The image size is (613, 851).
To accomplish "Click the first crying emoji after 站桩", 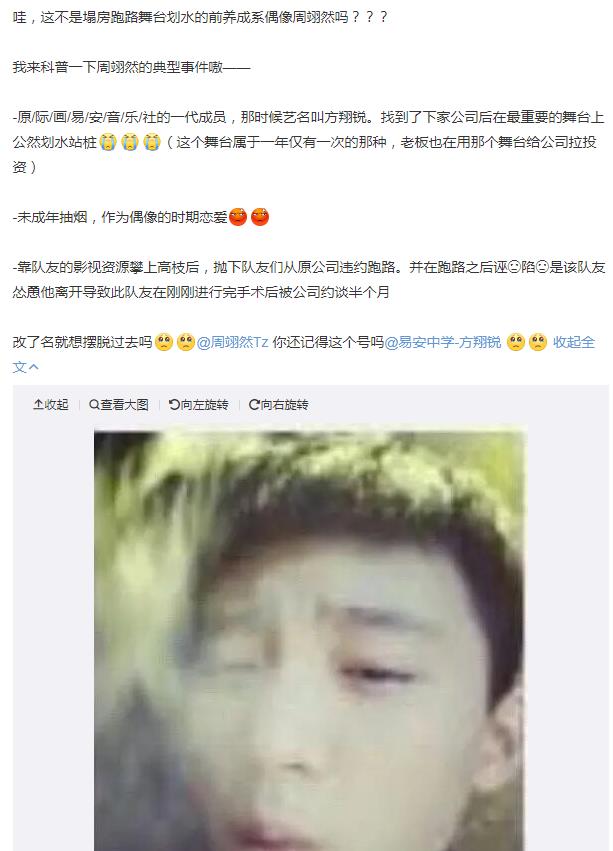I will [108, 142].
